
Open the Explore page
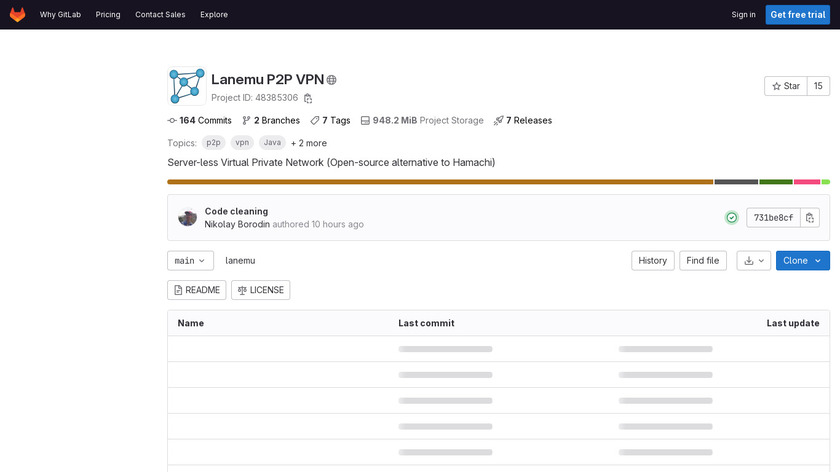tap(214, 14)
